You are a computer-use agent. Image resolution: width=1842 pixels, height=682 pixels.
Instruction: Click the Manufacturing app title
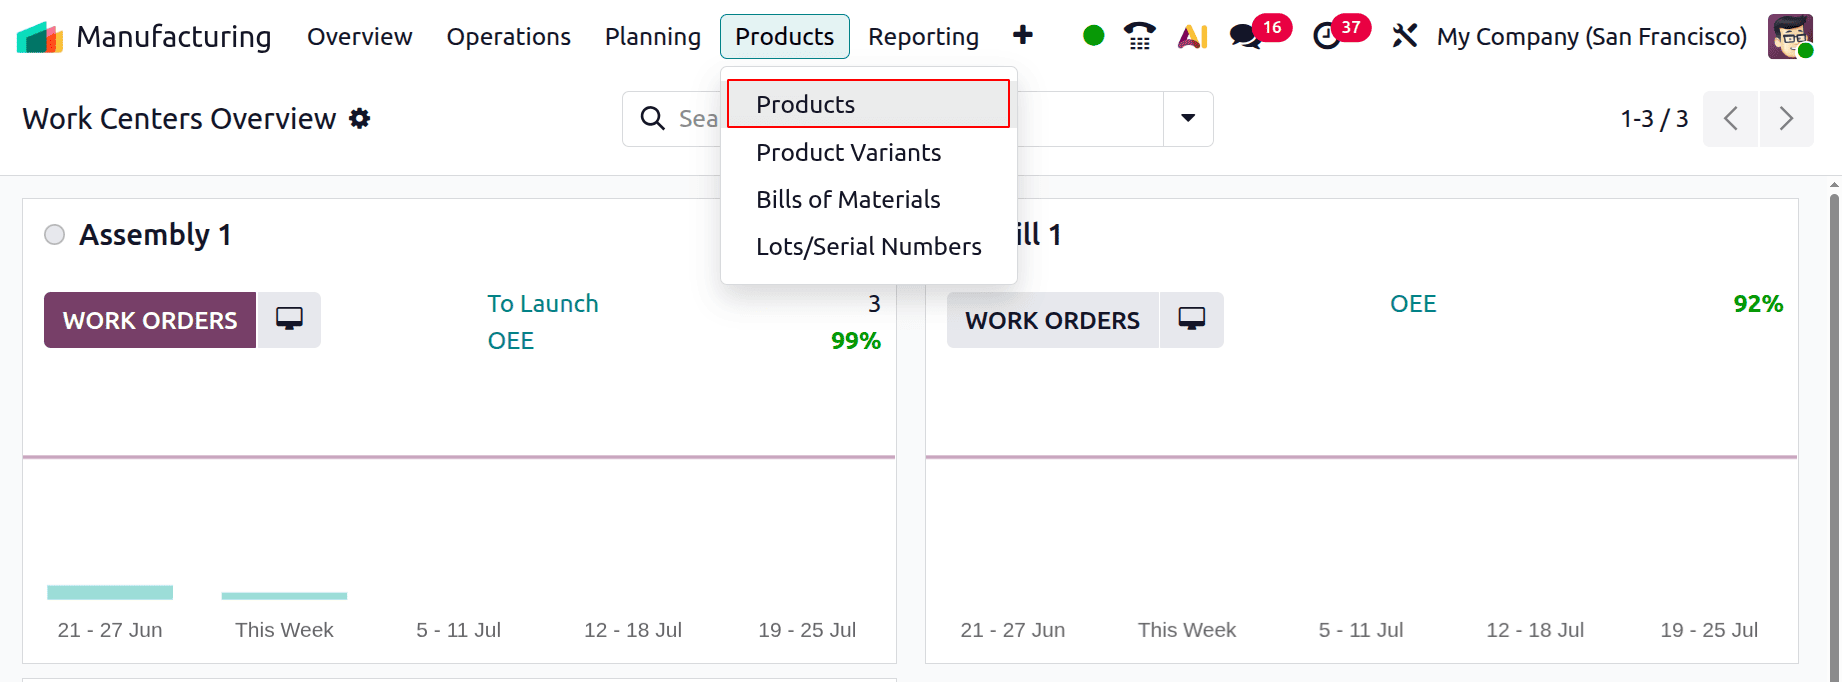(x=174, y=37)
